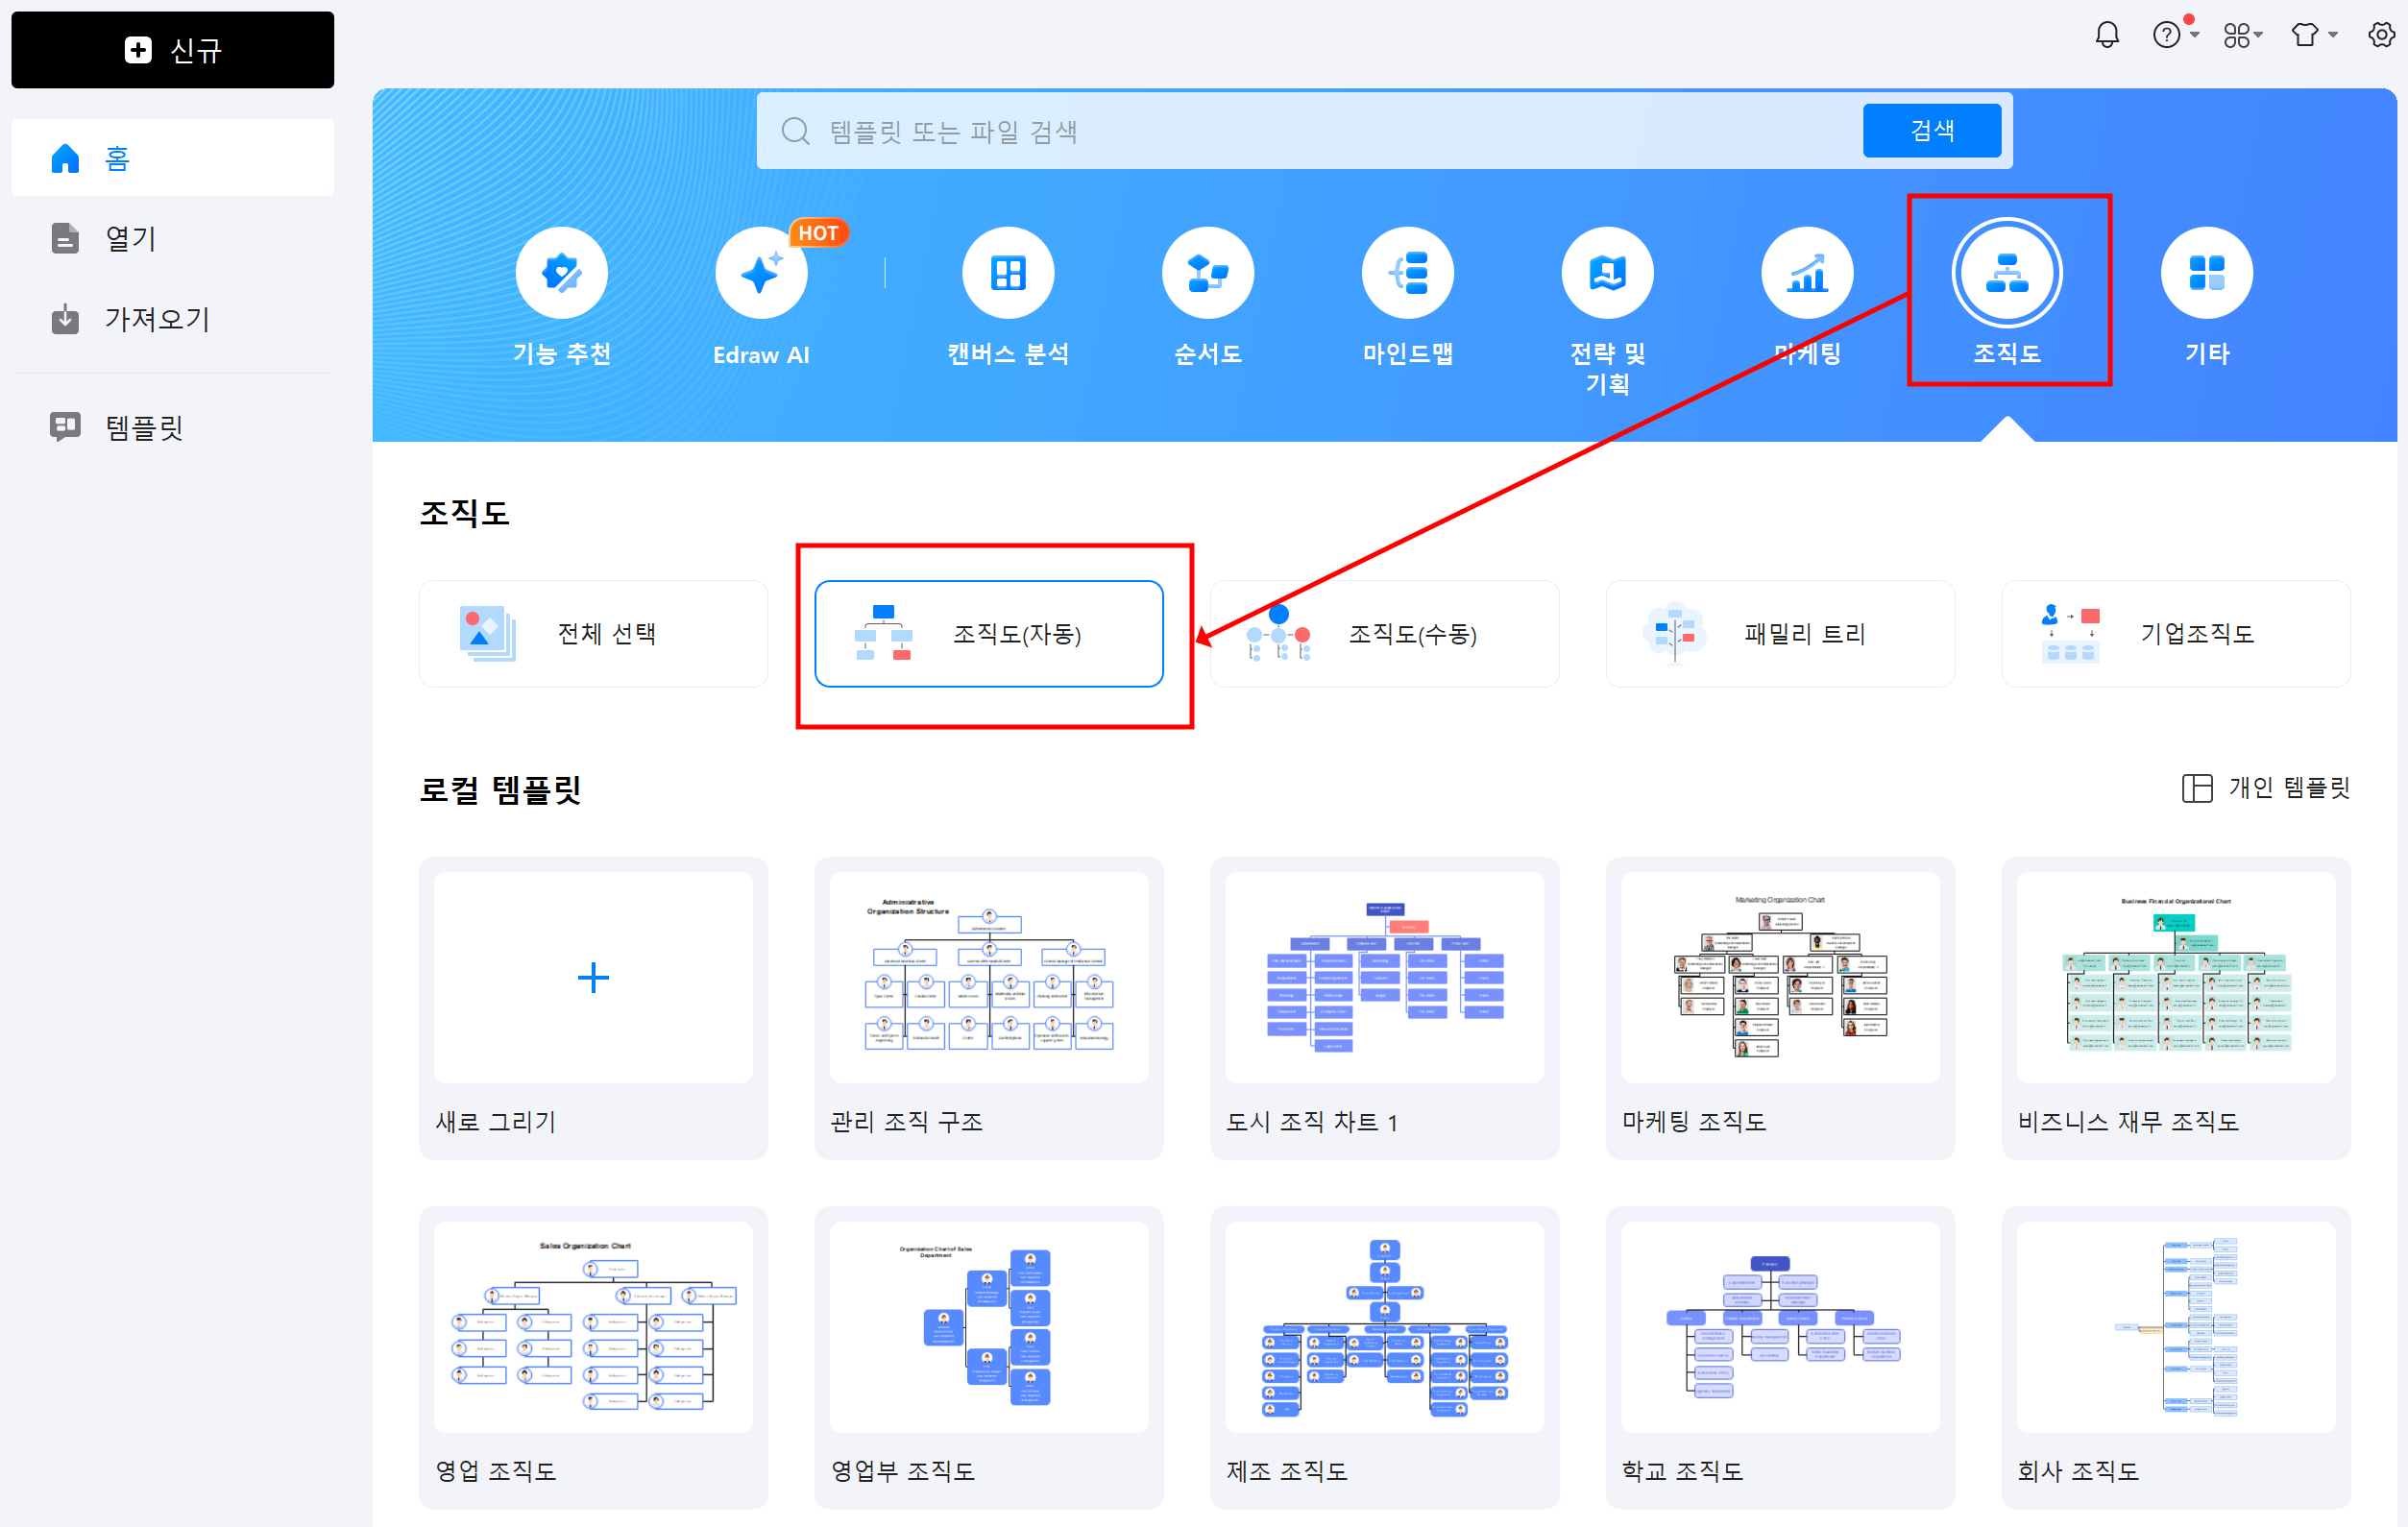Click the 기업조직도 card icon
The width and height of the screenshot is (2408, 1527).
click(x=2070, y=633)
